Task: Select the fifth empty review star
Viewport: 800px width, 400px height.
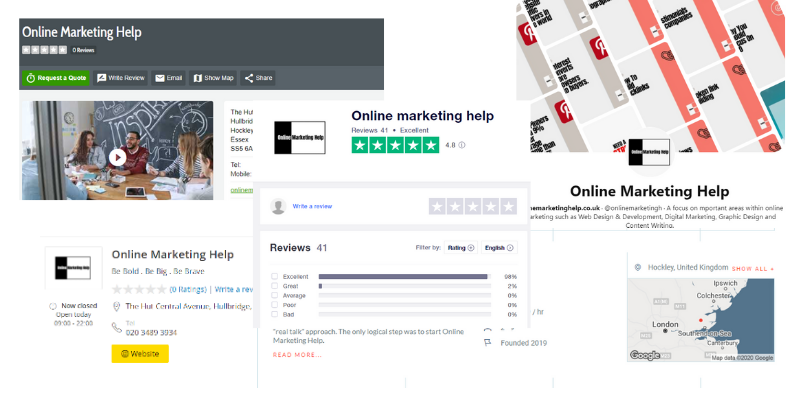Action: (509, 207)
